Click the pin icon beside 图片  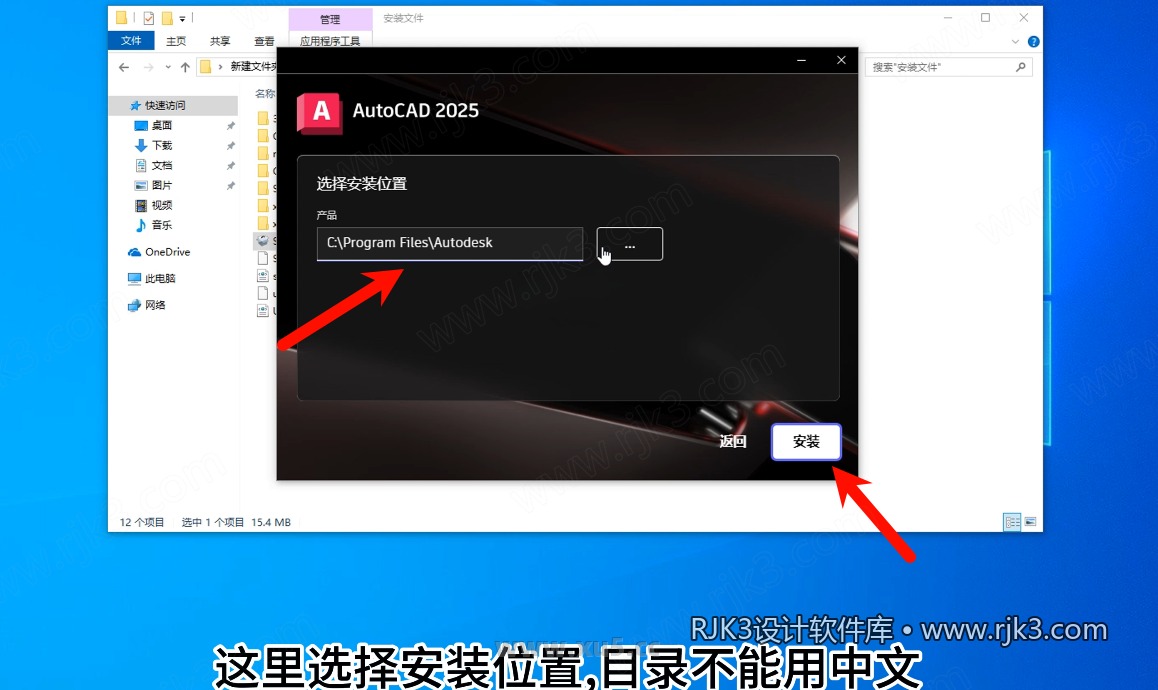point(230,185)
